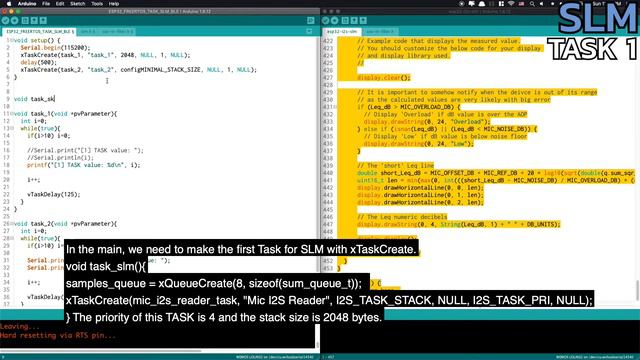Screen dimensions: 640x360
Task: Click Spotlight search icon in menu bar
Action: pos(532,4)
